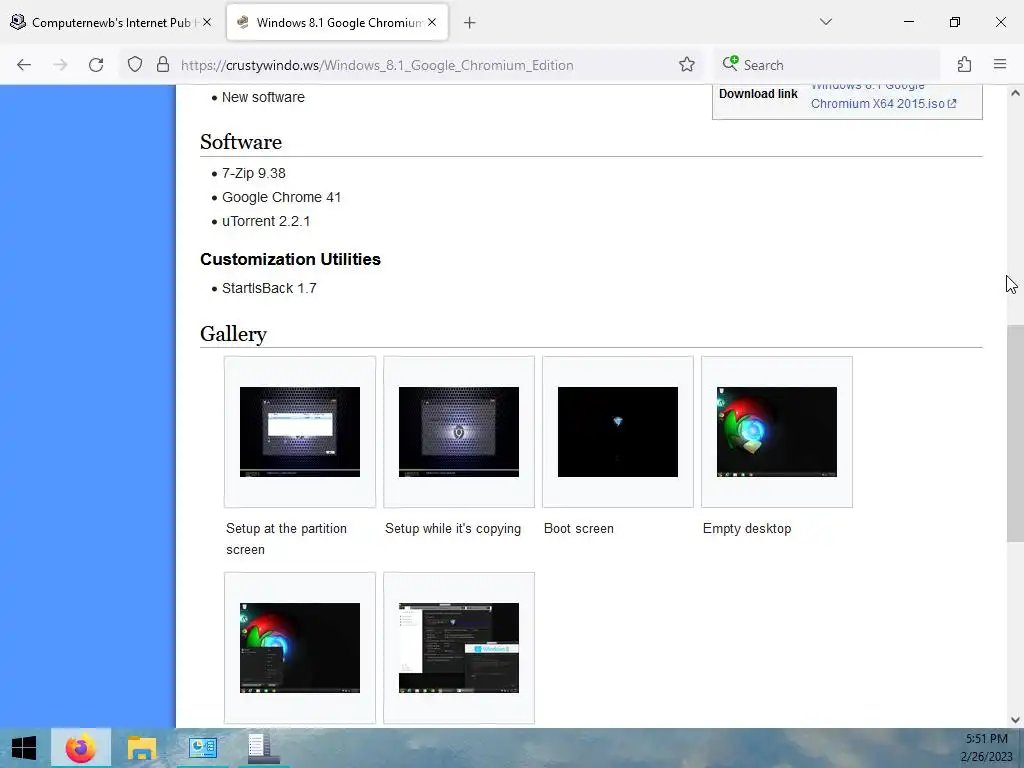Click the scroll up arrow of page scrollbar
The width and height of the screenshot is (1024, 768).
[x=1015, y=93]
